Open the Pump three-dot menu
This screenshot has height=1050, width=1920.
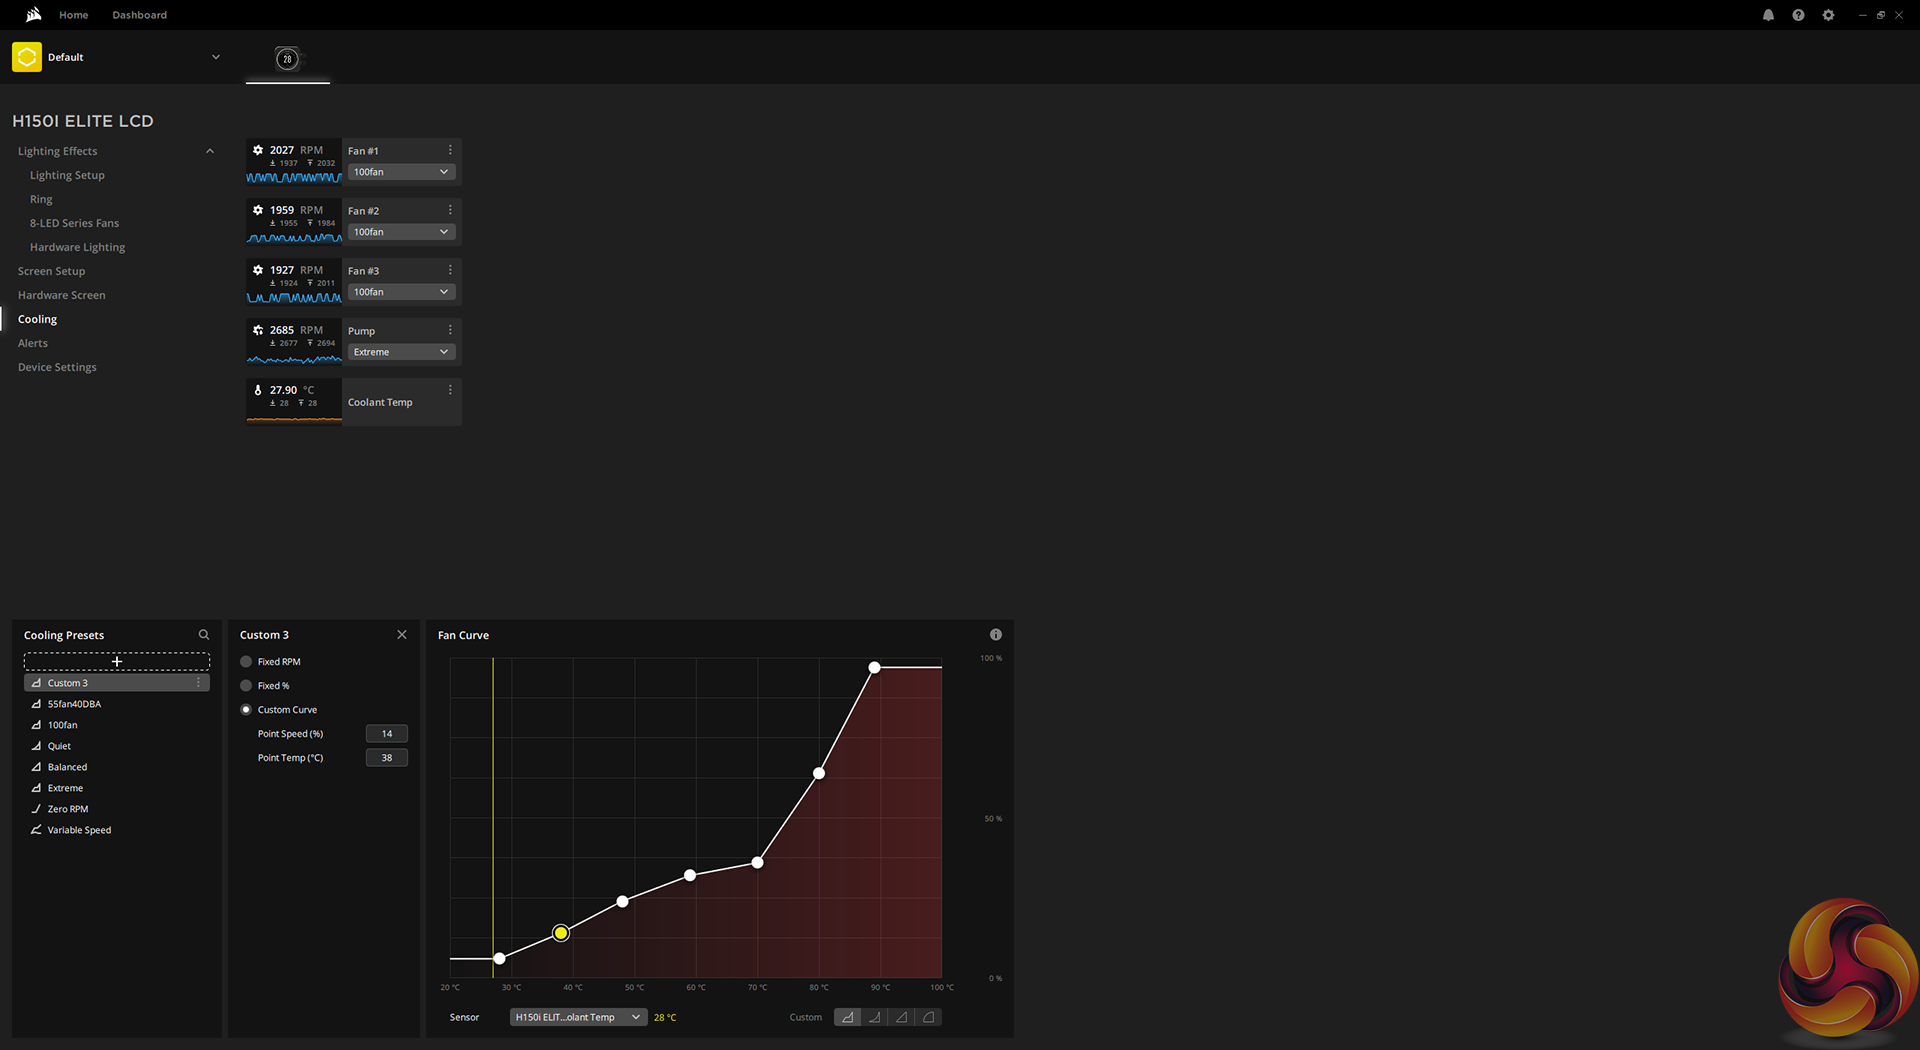pyautogui.click(x=450, y=330)
